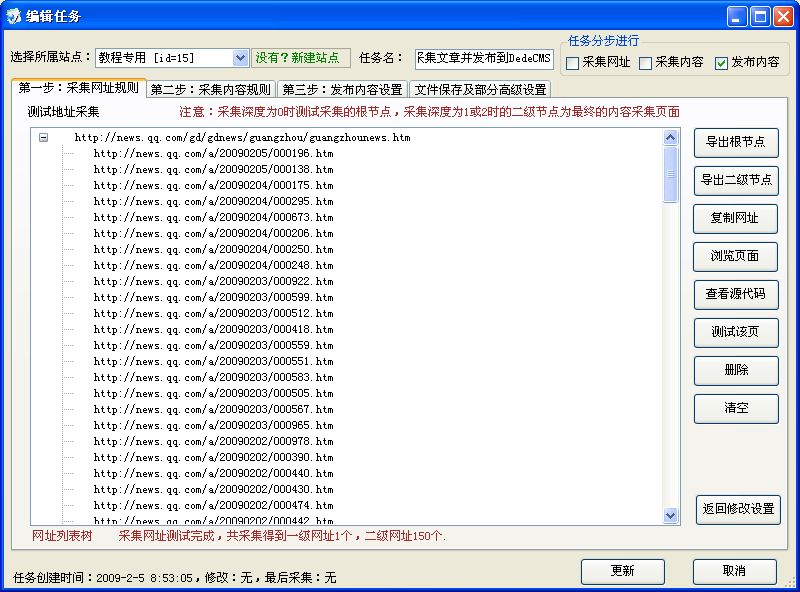Uncheck the 发布内容 checkbox
The height and width of the screenshot is (592, 800).
tap(721, 63)
